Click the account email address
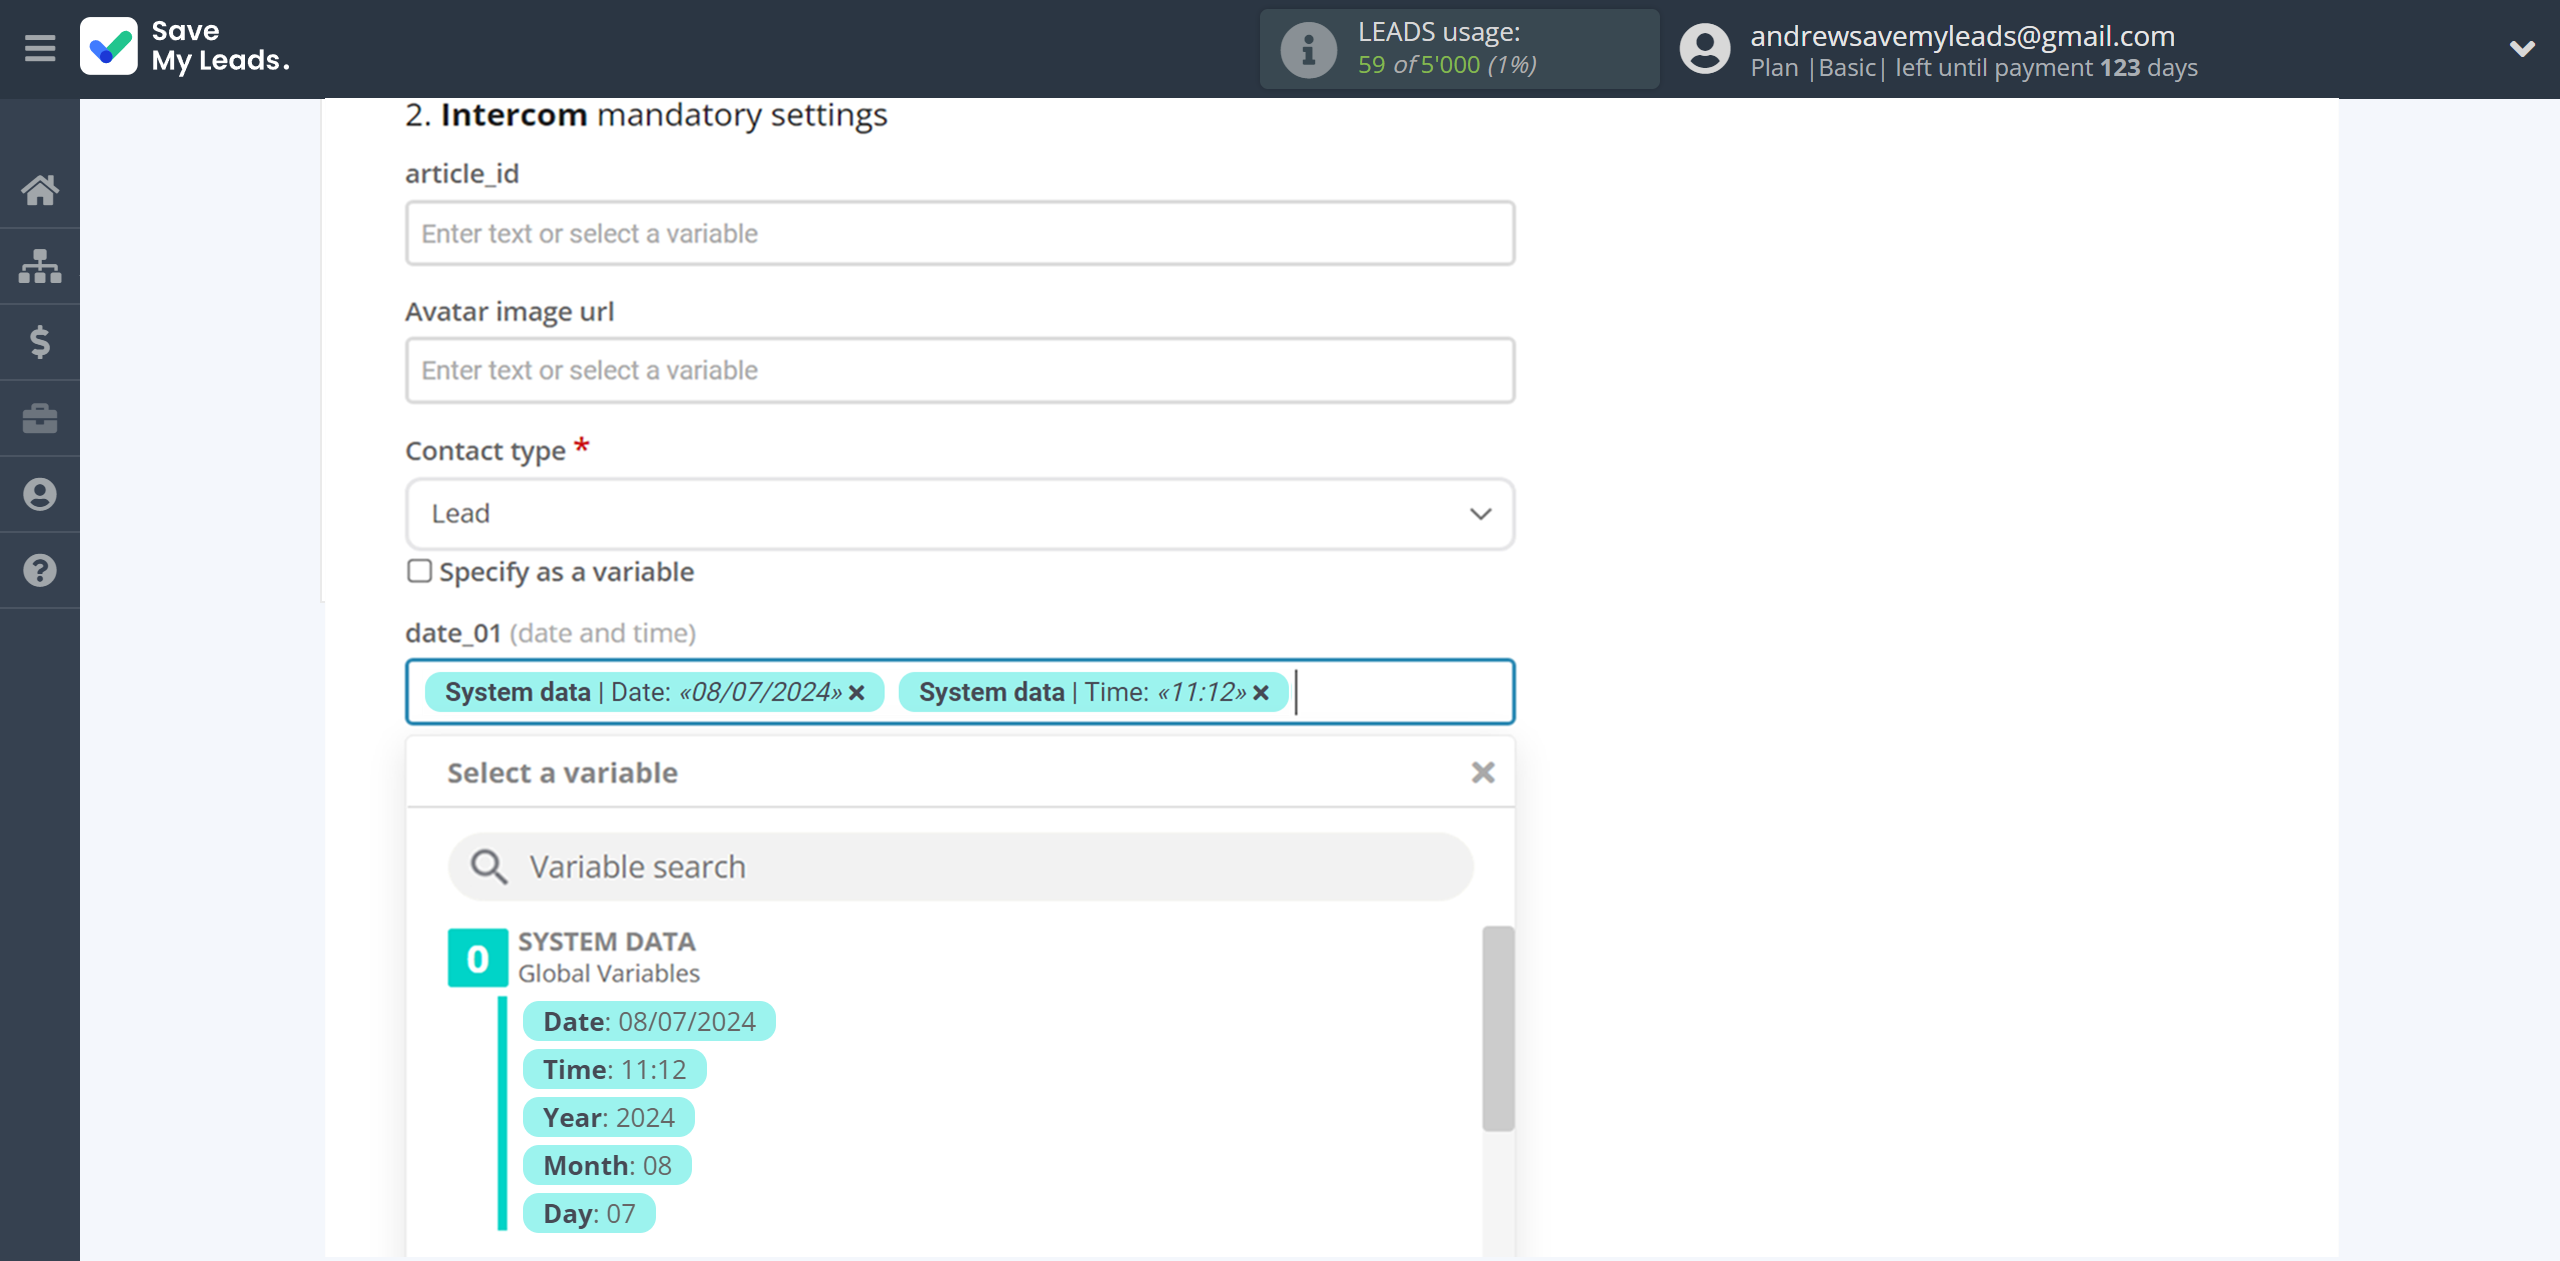Image resolution: width=2560 pixels, height=1261 pixels. tap(1962, 35)
